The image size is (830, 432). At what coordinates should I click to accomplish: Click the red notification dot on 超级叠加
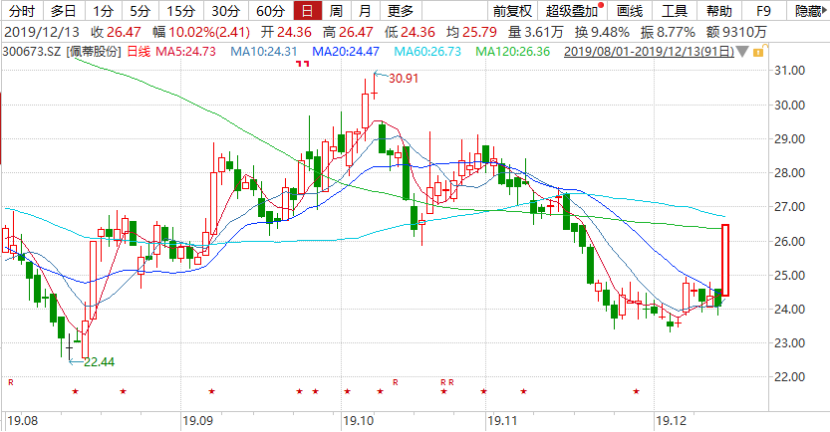coord(601,6)
